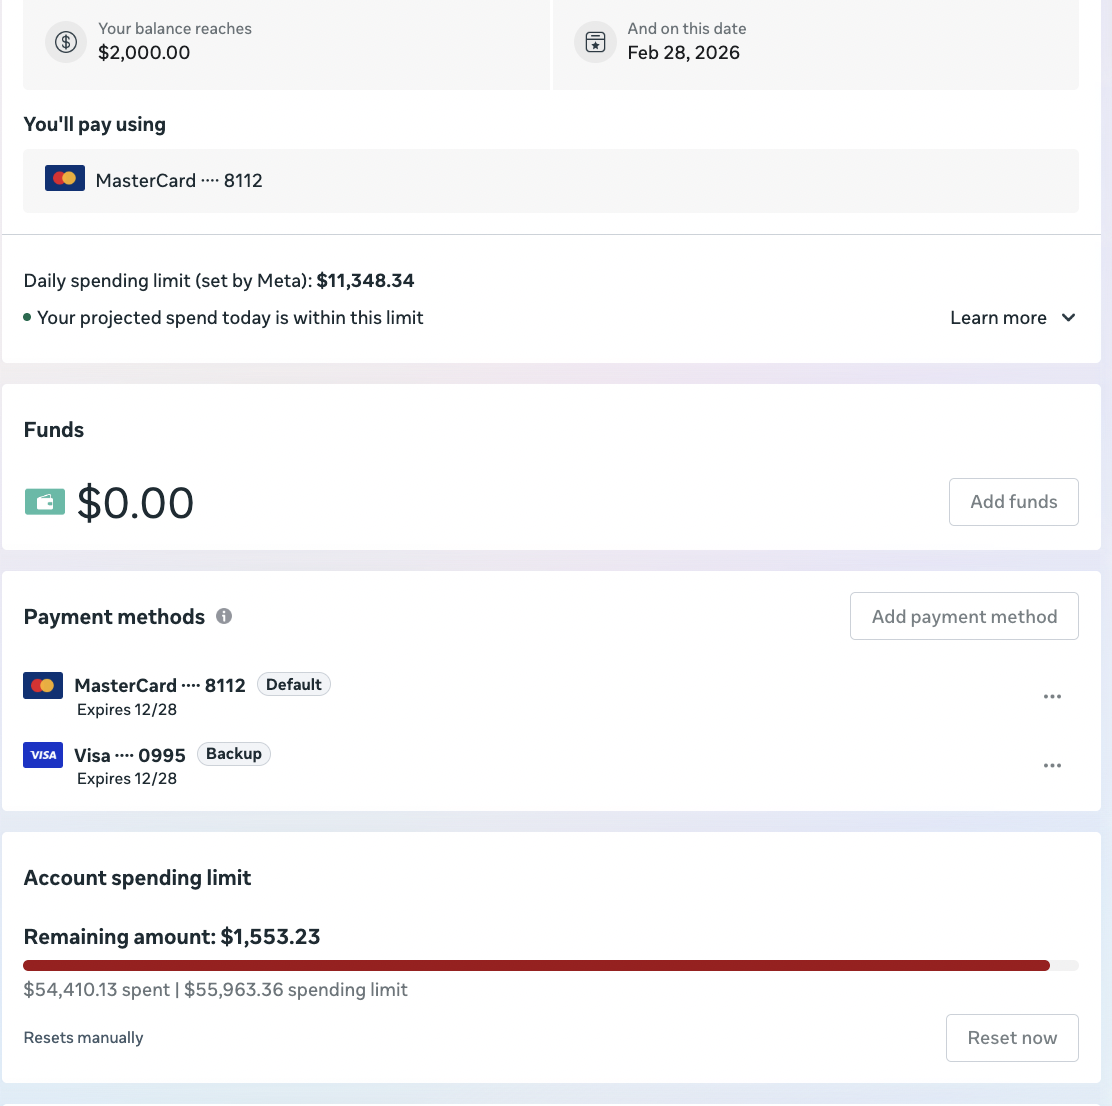
Task: Click the green wallet Funds icon
Action: (45, 502)
